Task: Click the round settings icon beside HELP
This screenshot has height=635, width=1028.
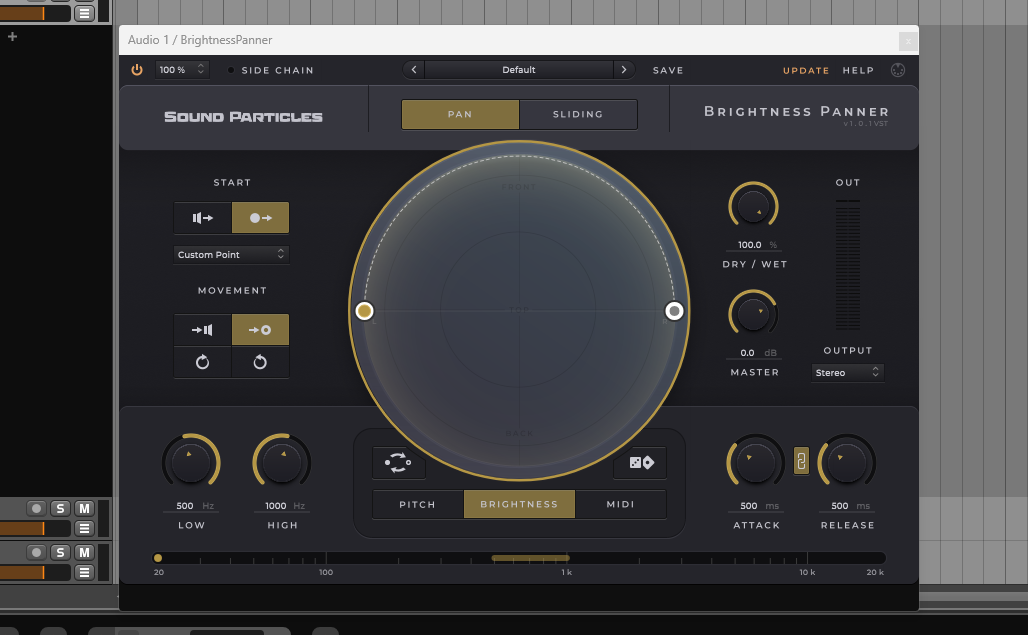Action: click(x=898, y=70)
